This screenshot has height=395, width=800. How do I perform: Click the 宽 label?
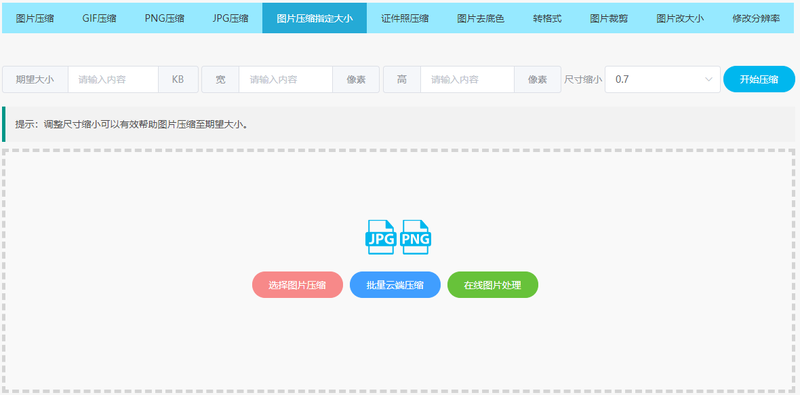pos(220,80)
